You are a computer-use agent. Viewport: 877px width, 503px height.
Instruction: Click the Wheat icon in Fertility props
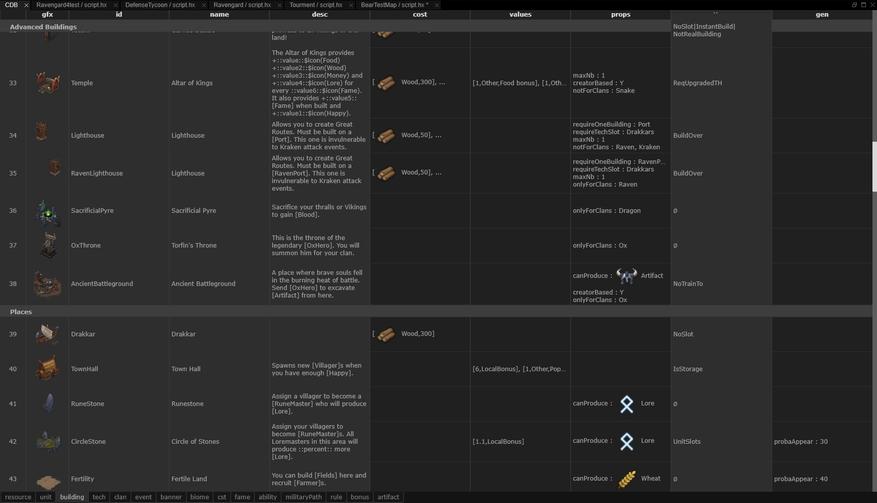click(x=627, y=479)
